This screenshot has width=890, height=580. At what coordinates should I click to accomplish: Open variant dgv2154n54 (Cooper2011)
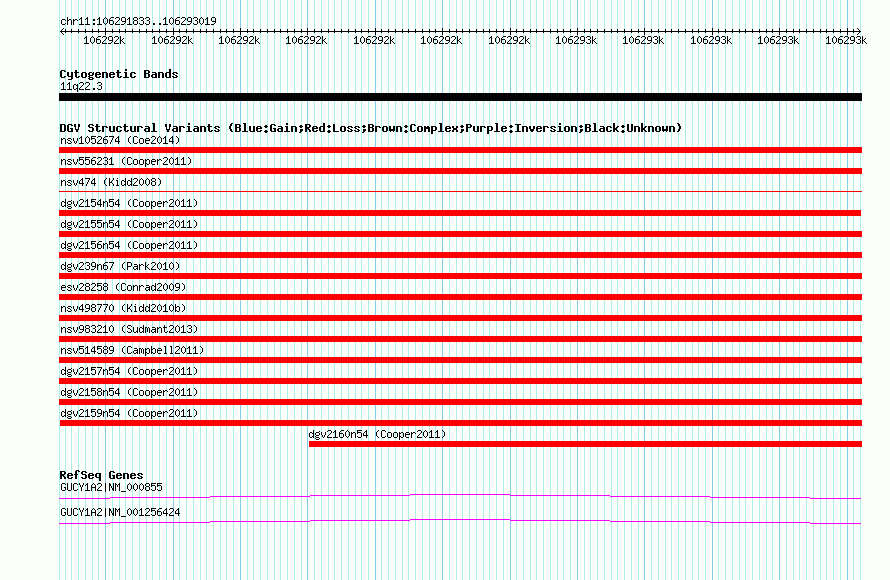coord(460,213)
